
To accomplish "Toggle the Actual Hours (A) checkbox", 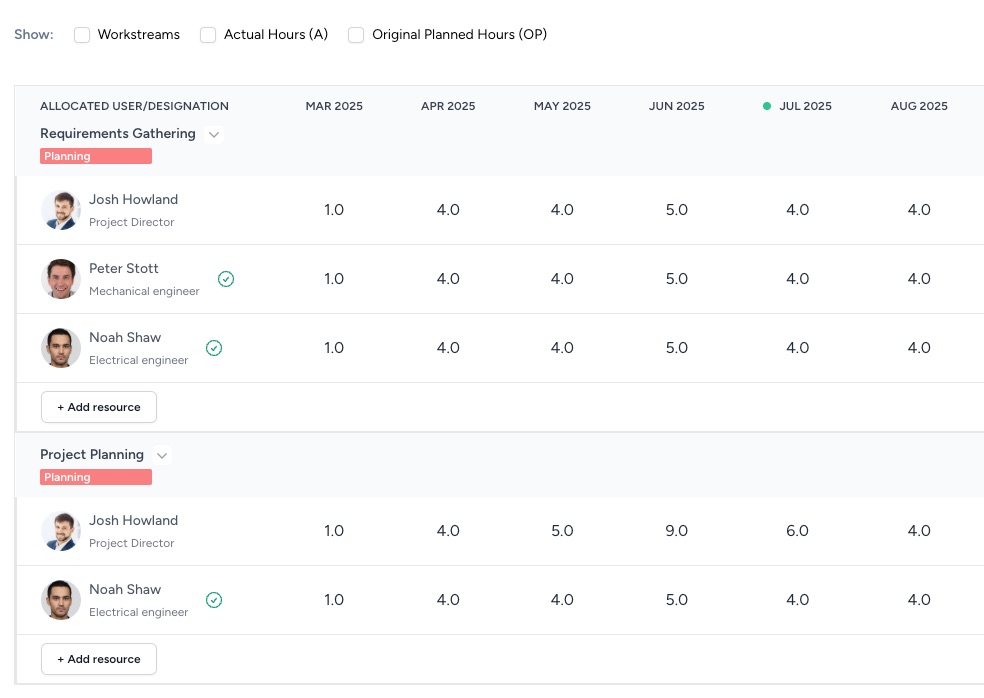I will (x=208, y=35).
